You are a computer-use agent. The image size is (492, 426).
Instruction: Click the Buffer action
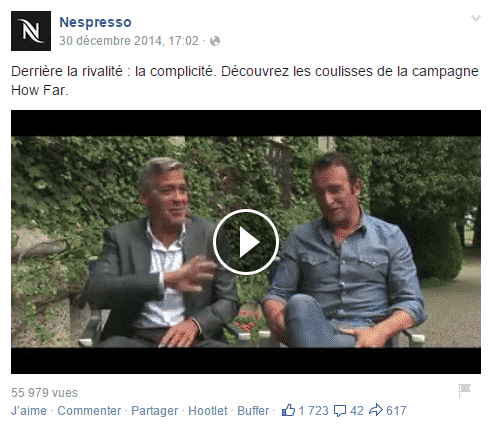tap(253, 411)
